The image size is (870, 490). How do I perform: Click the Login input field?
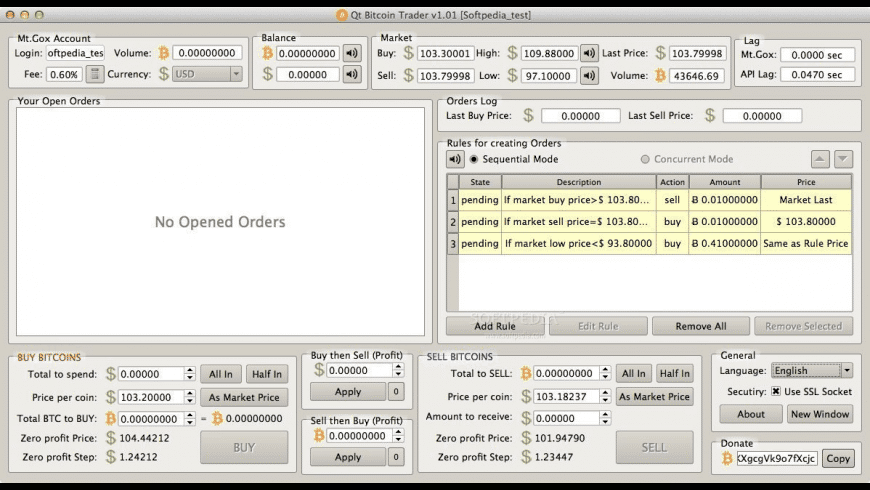75,53
